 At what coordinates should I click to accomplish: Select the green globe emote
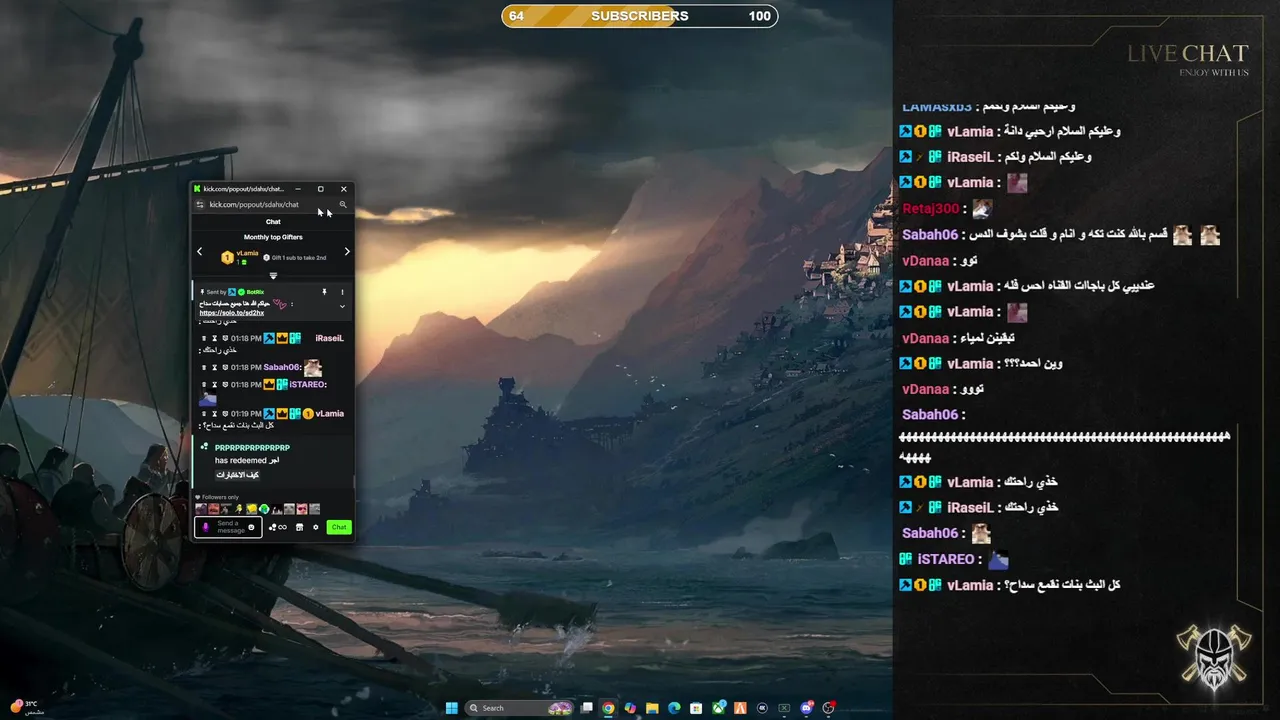tap(264, 509)
